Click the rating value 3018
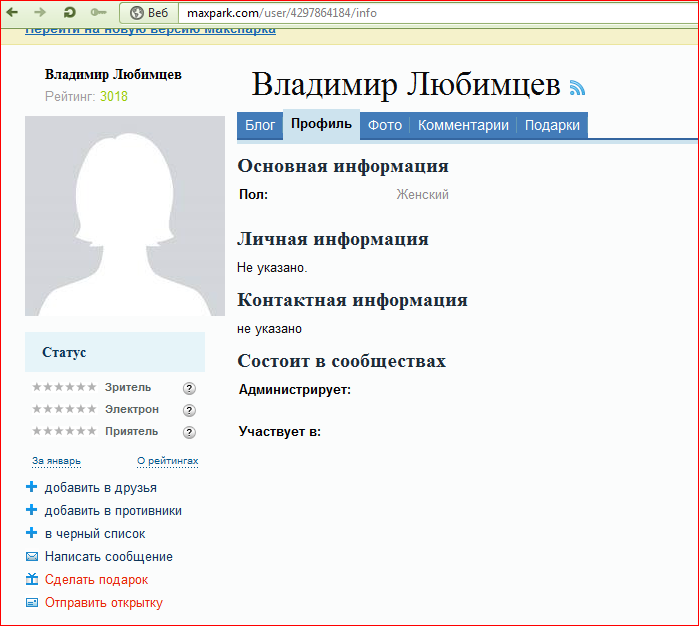This screenshot has width=699, height=626. tap(114, 96)
